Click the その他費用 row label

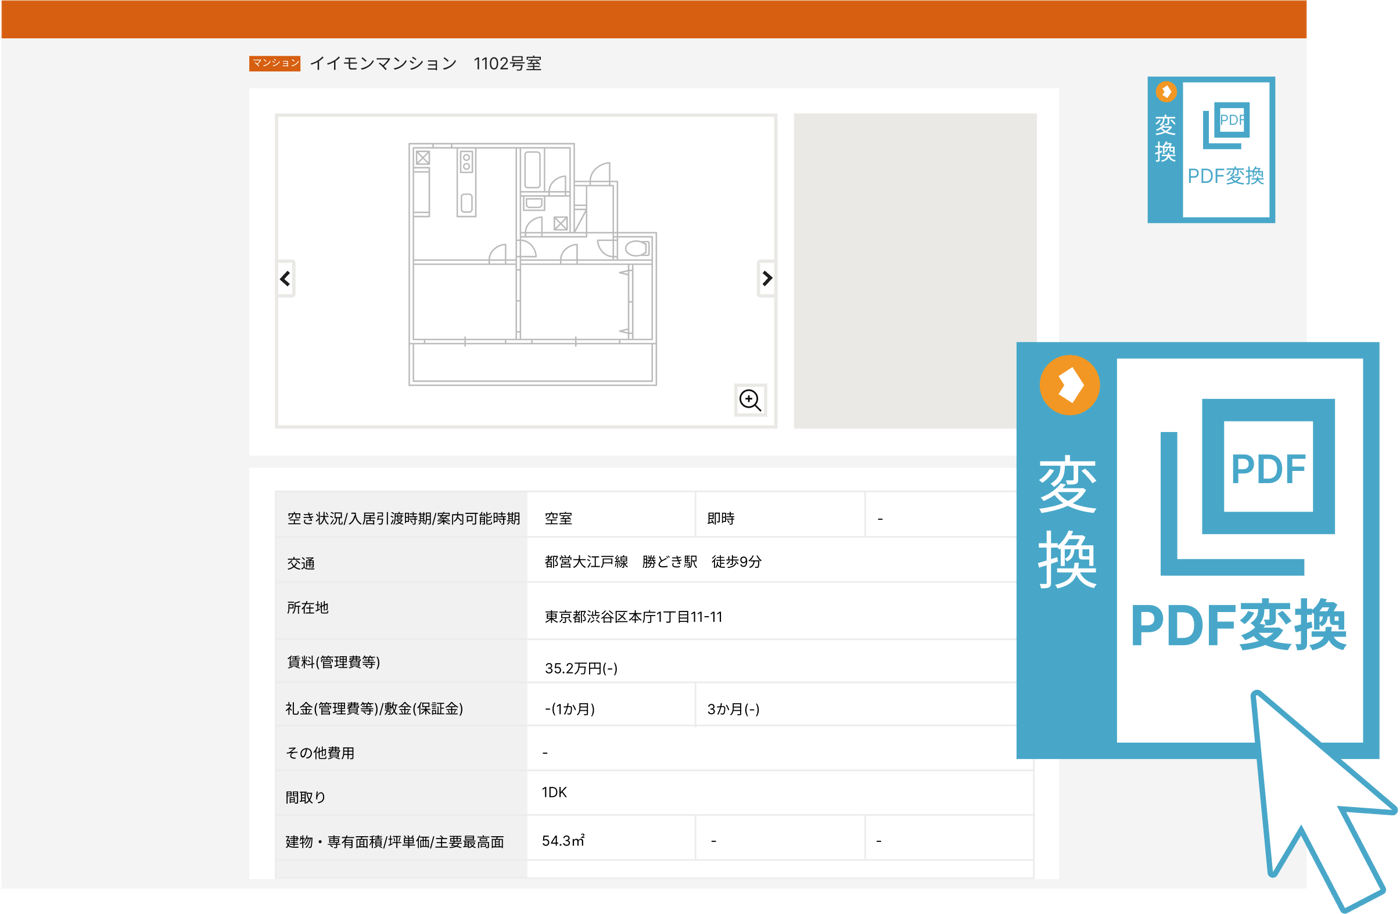point(320,752)
